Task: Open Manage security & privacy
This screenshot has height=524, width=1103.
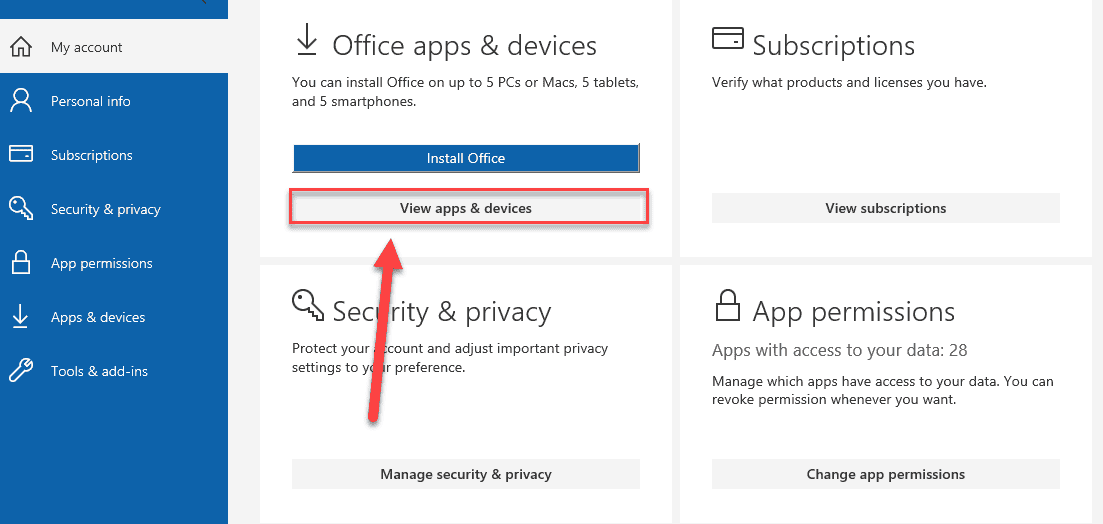Action: [466, 474]
